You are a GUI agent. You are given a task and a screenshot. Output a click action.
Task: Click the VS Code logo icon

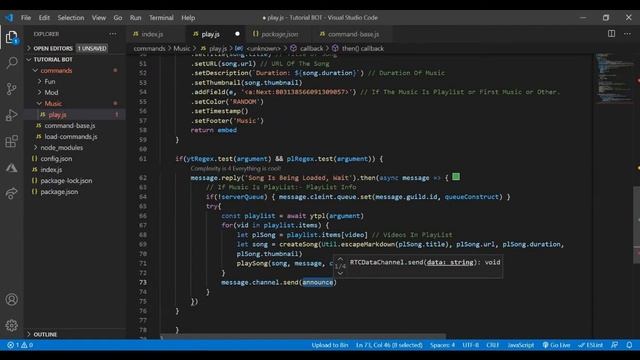click(9, 18)
